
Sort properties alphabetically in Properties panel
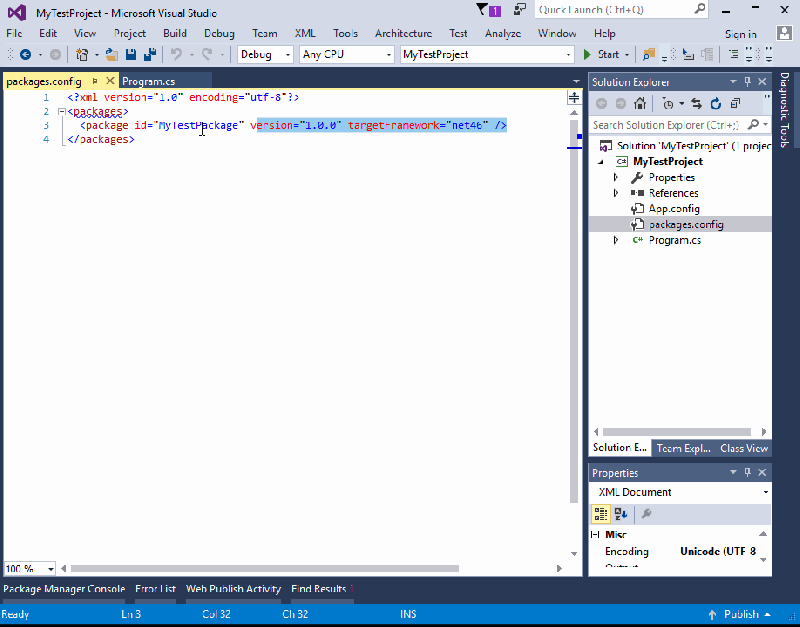(622, 514)
